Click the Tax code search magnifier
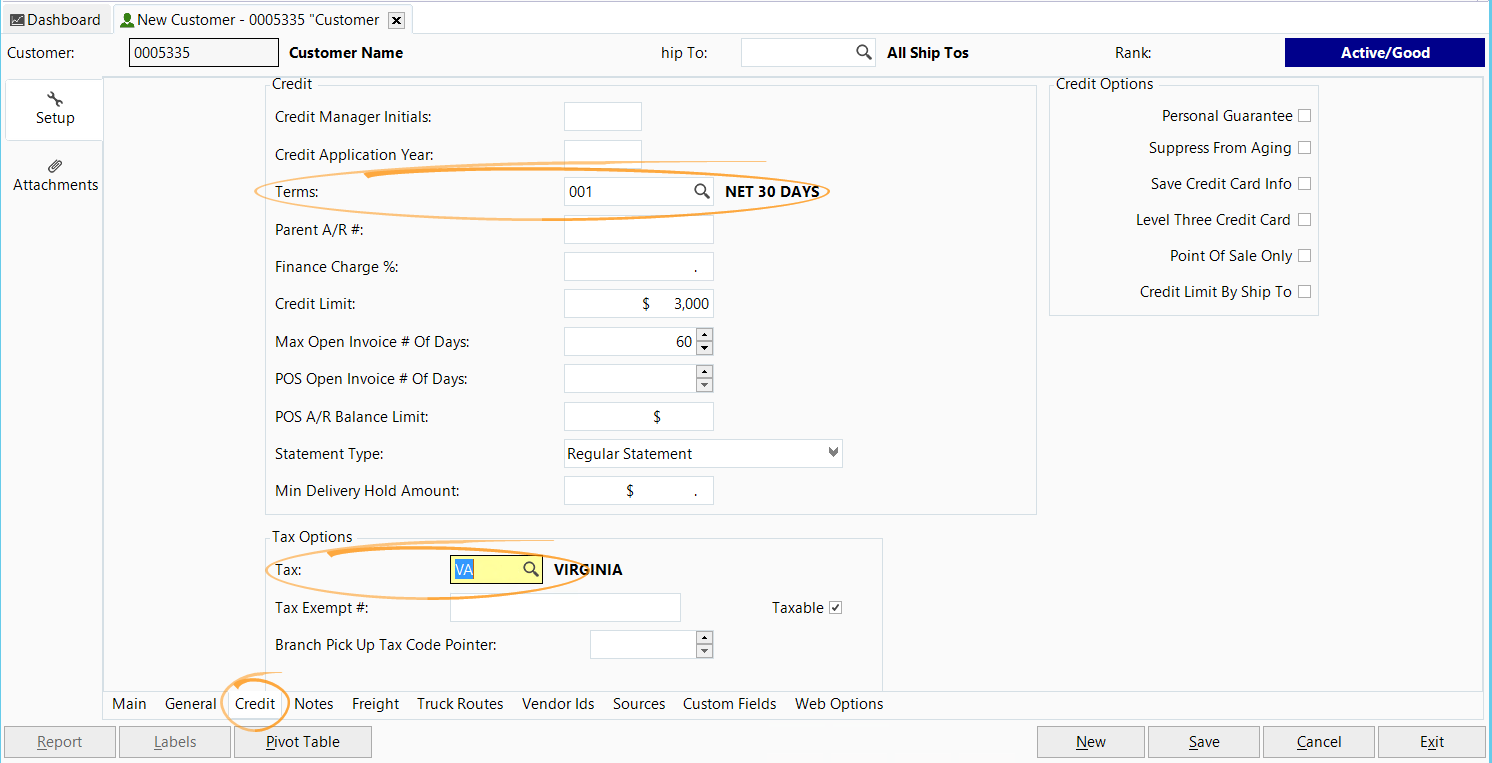Image resolution: width=1492 pixels, height=763 pixels. point(530,569)
